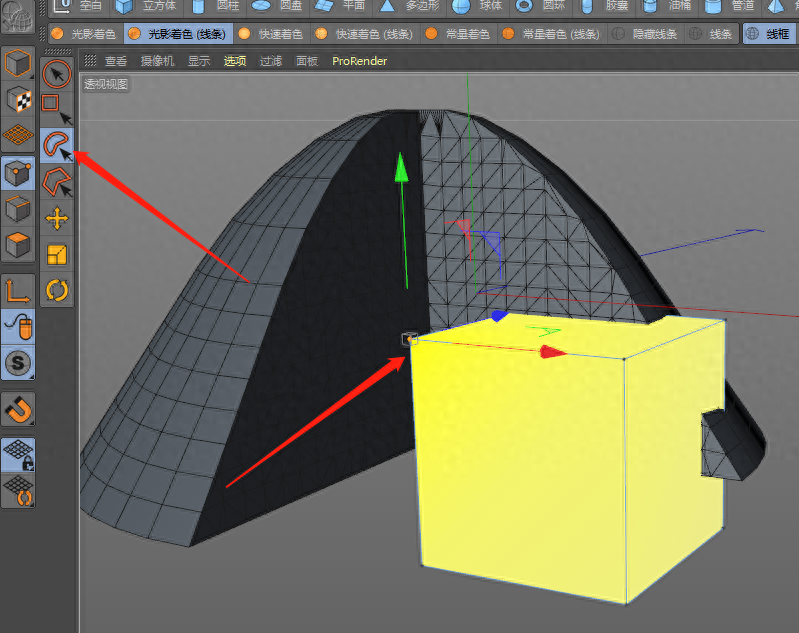Activate the Move tool

(57, 219)
